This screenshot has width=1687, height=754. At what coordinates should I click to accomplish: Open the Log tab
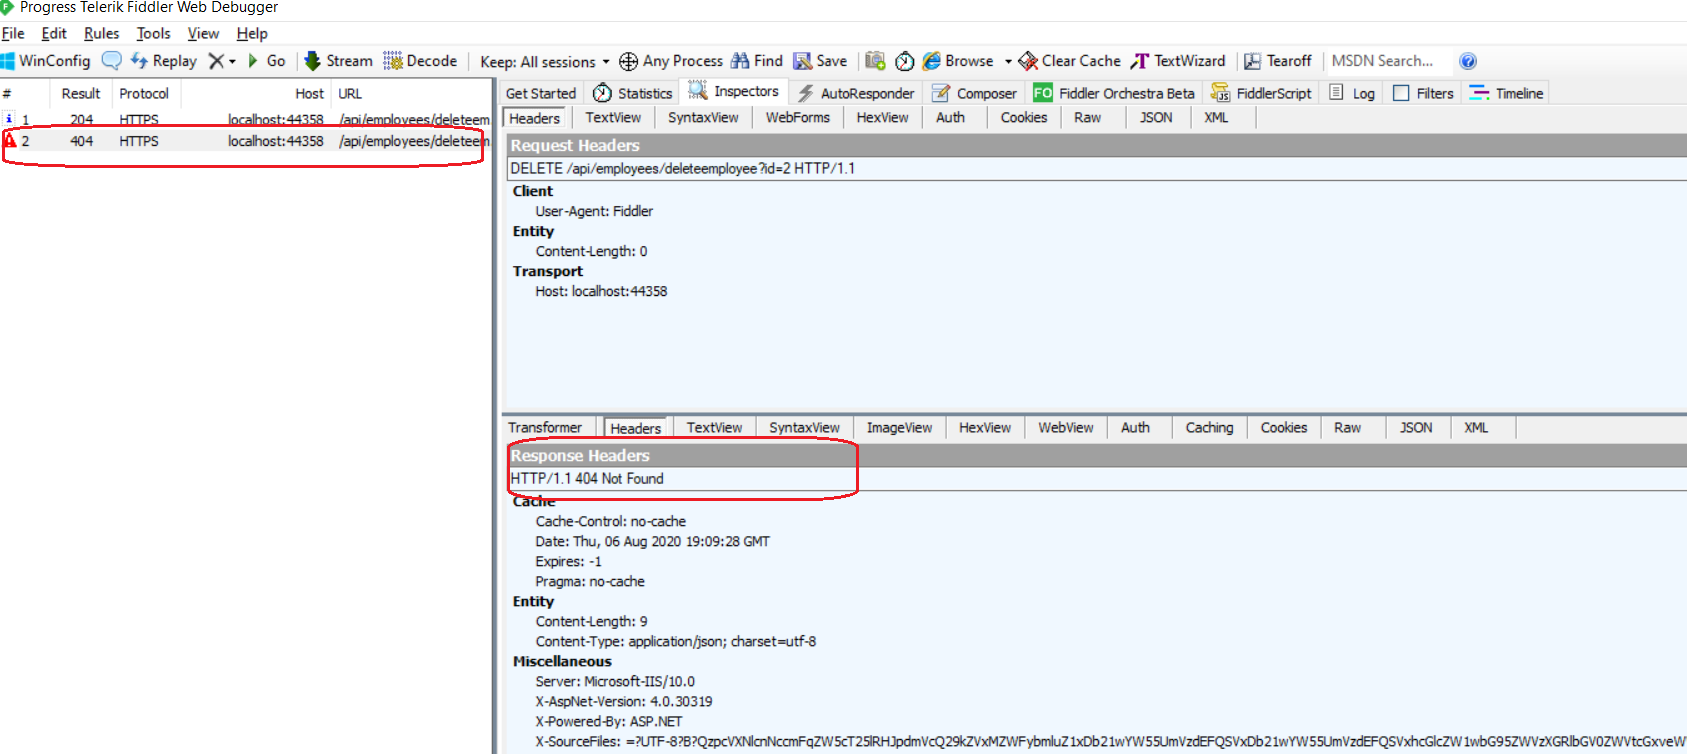(x=1352, y=93)
